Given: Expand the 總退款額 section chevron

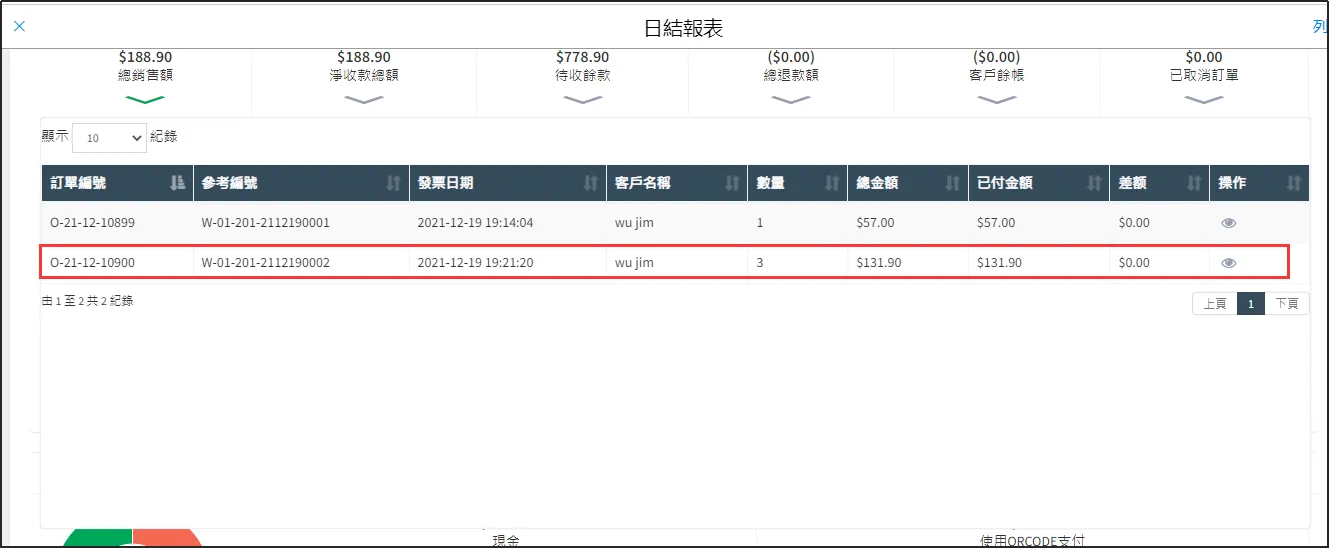Looking at the screenshot, I should [790, 99].
